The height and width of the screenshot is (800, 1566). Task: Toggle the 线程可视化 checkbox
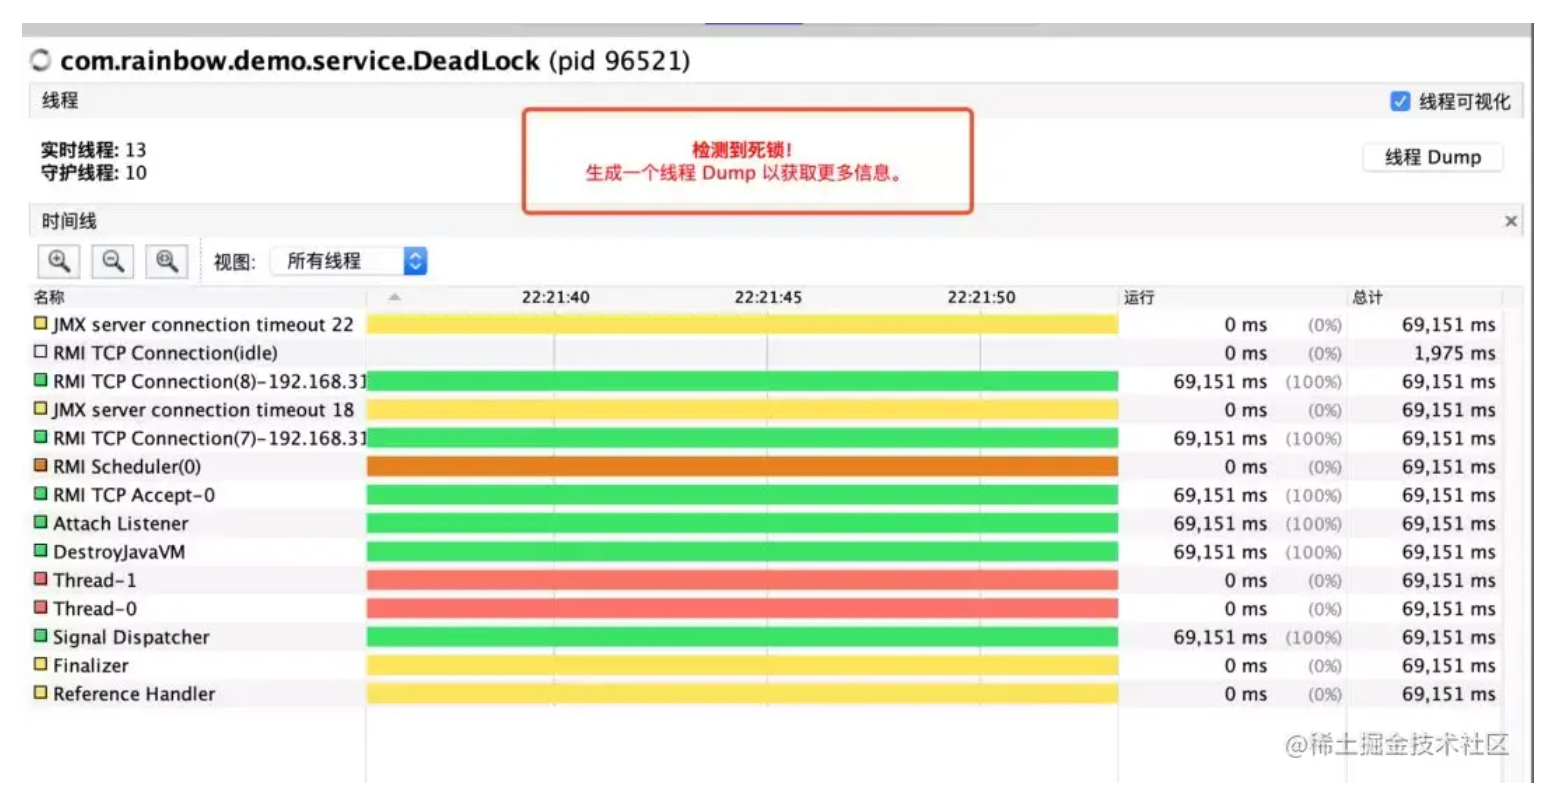(1400, 101)
